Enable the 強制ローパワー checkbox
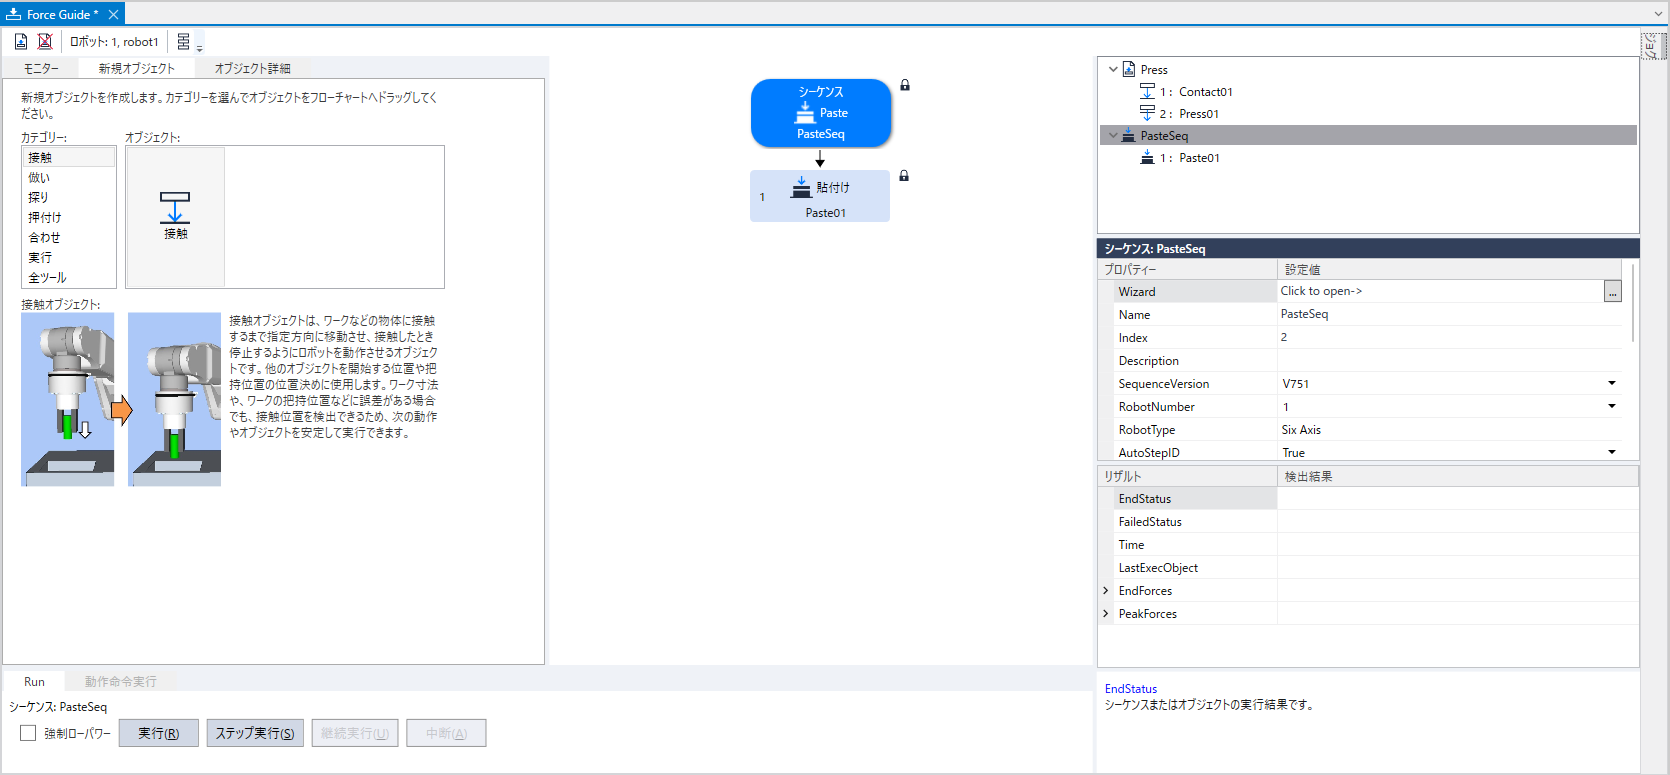The height and width of the screenshot is (775, 1670). click(x=28, y=733)
